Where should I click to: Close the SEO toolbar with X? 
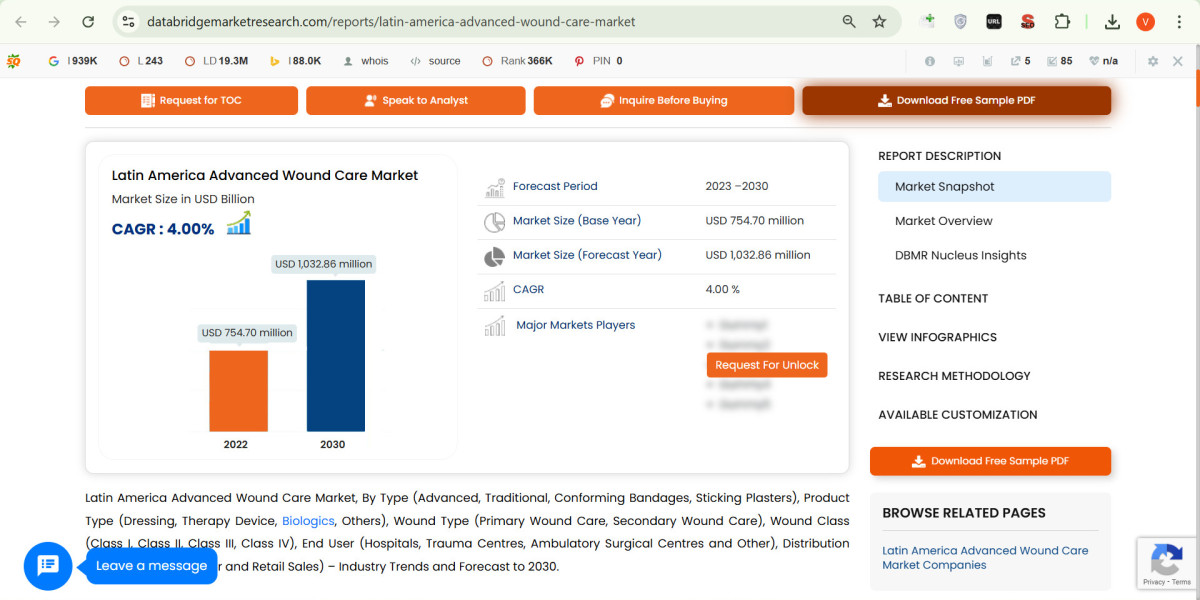click(x=1178, y=61)
